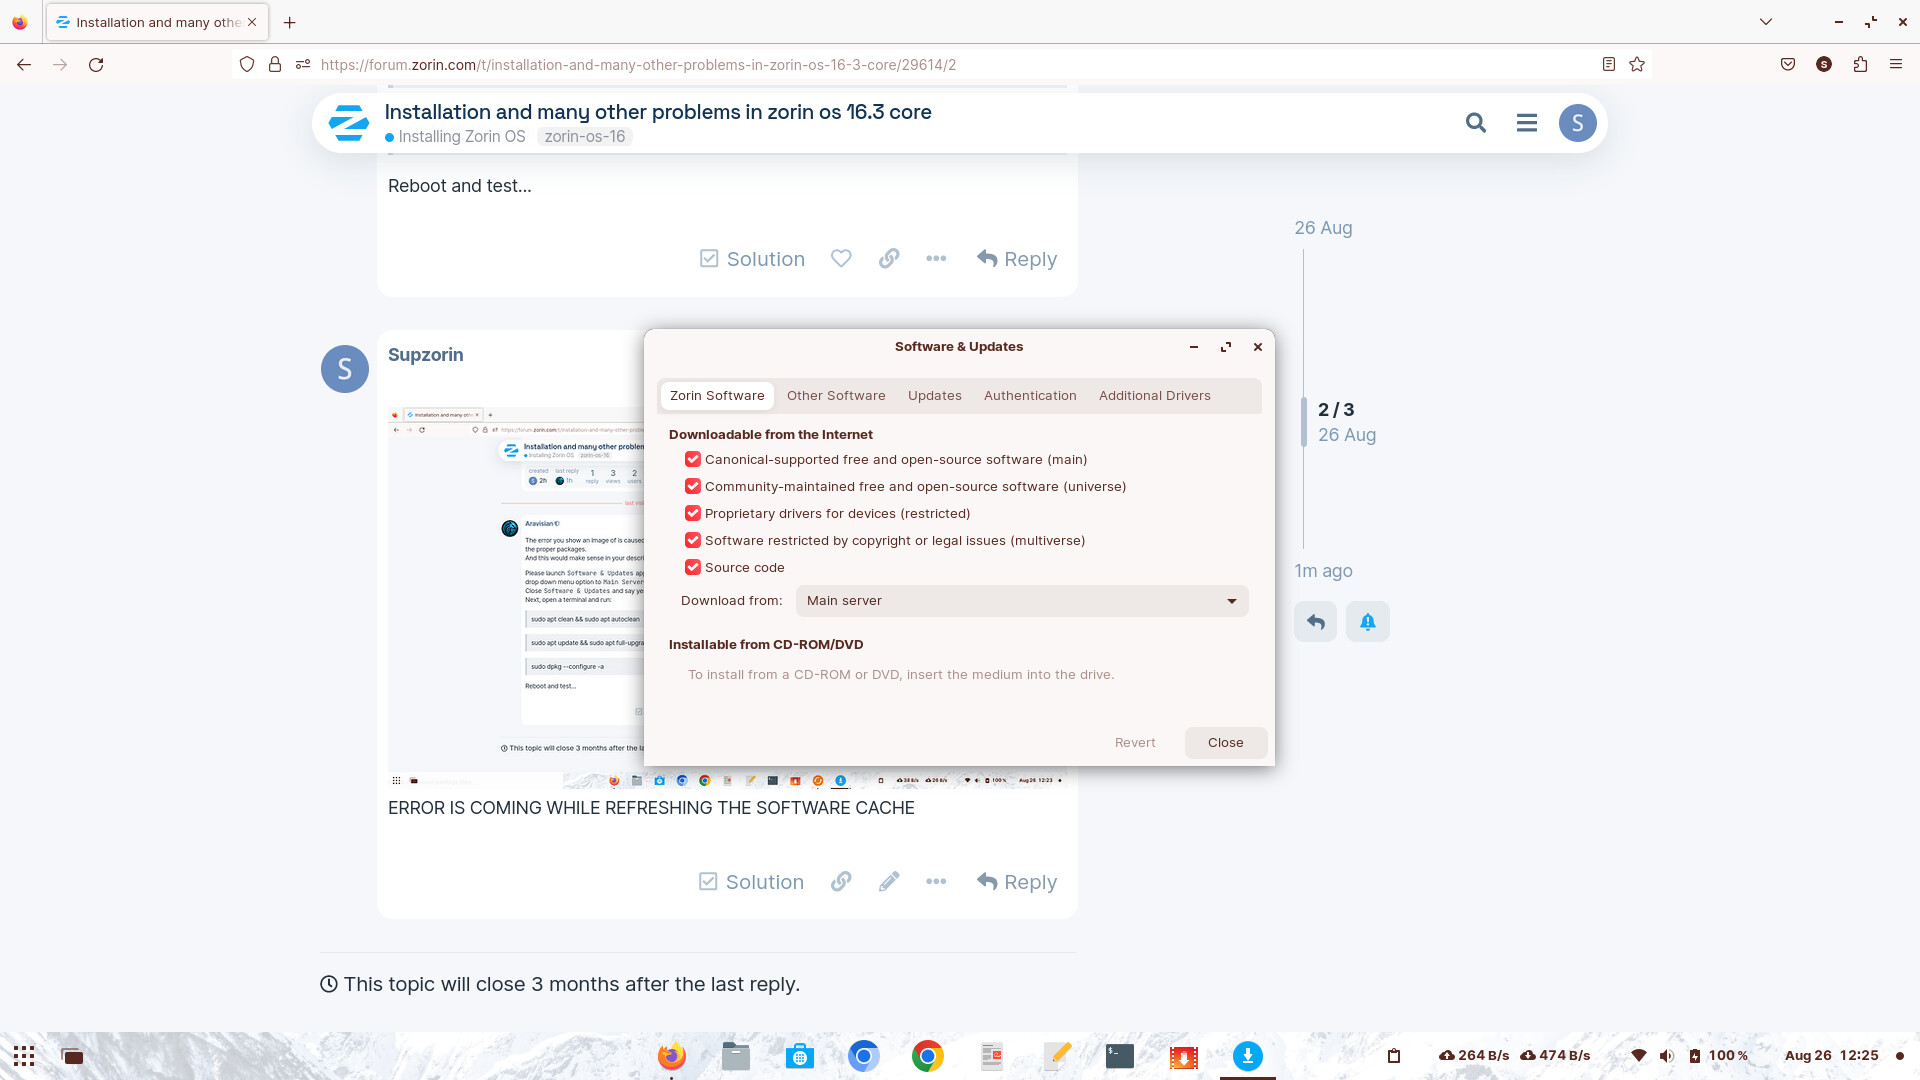Toggle the multiverse software checkbox

692,540
